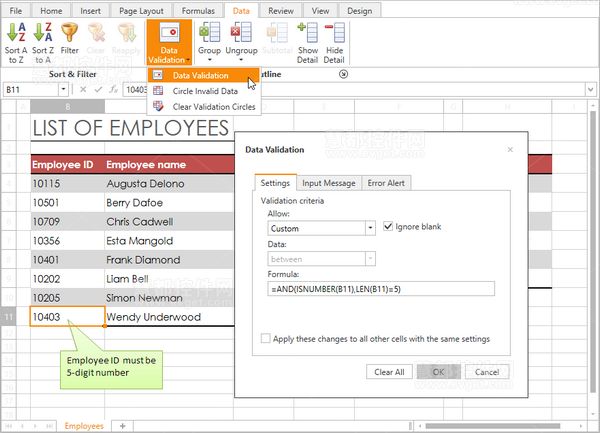Click the formula bar cancel X icon

[83, 90]
